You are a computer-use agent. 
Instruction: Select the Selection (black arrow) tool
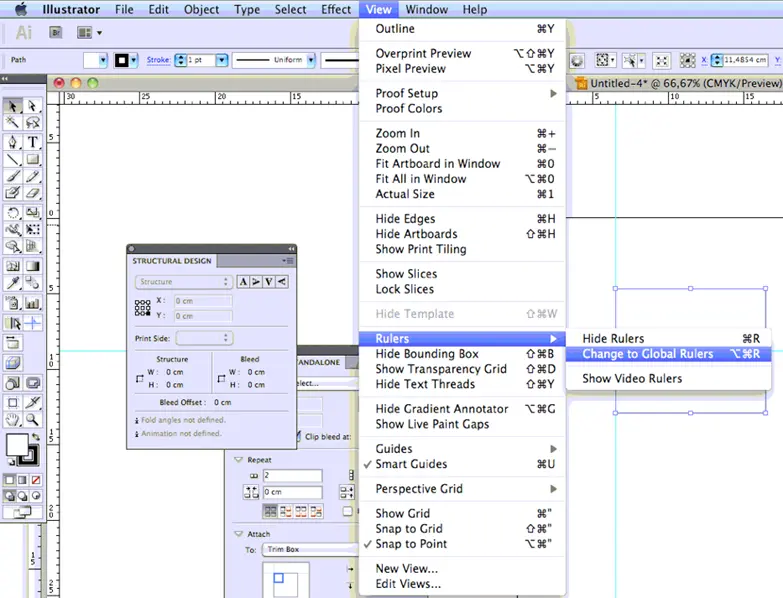pos(13,106)
